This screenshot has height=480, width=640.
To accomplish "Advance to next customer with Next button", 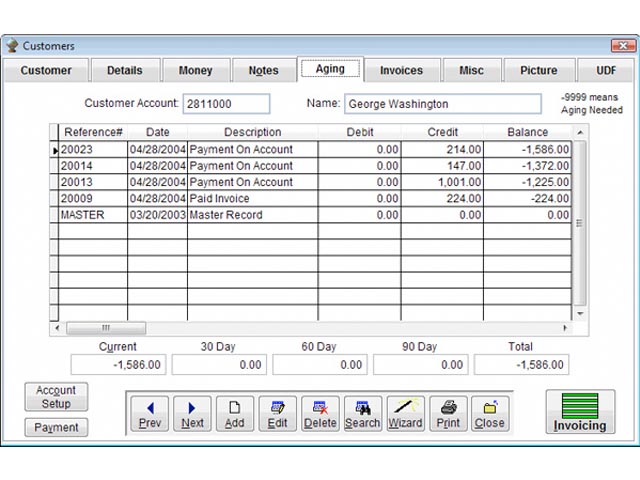I will point(192,413).
